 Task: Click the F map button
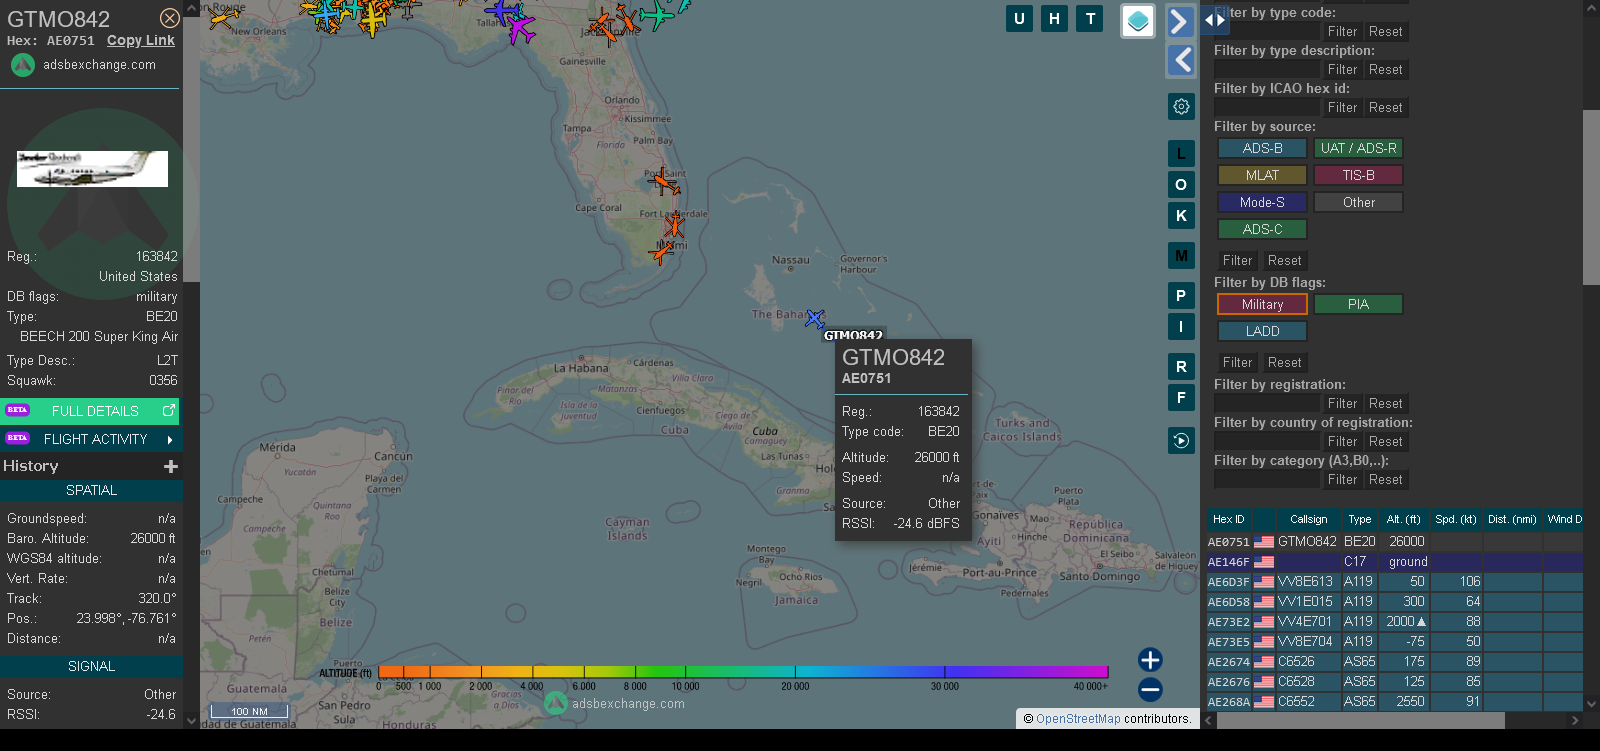coord(1181,397)
